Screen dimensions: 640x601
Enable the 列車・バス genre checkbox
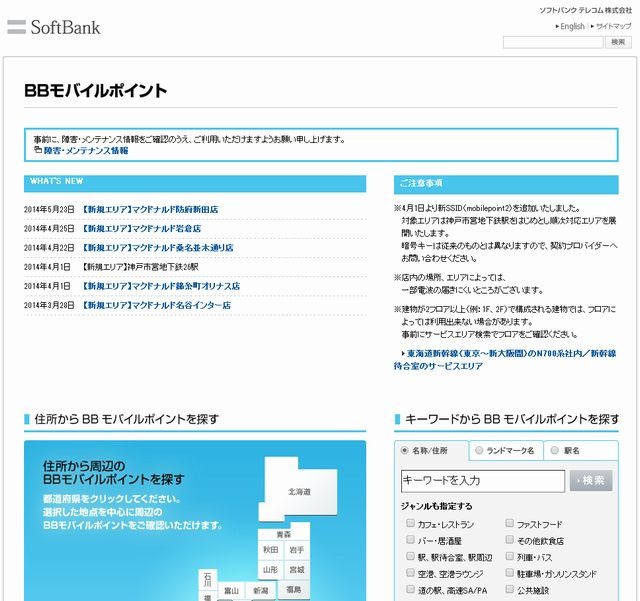click(510, 557)
